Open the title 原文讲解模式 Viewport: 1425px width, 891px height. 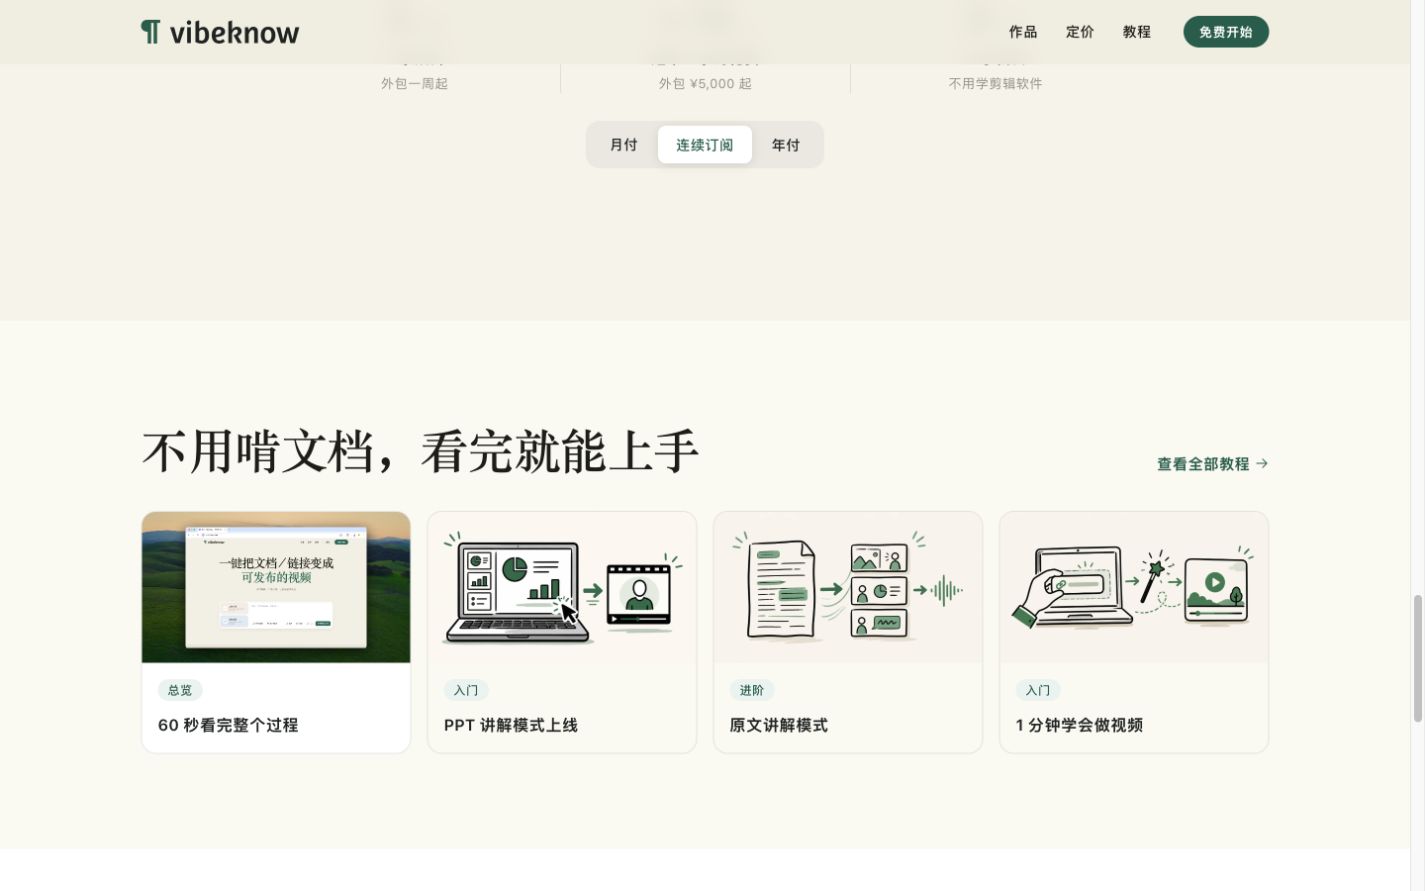779,725
